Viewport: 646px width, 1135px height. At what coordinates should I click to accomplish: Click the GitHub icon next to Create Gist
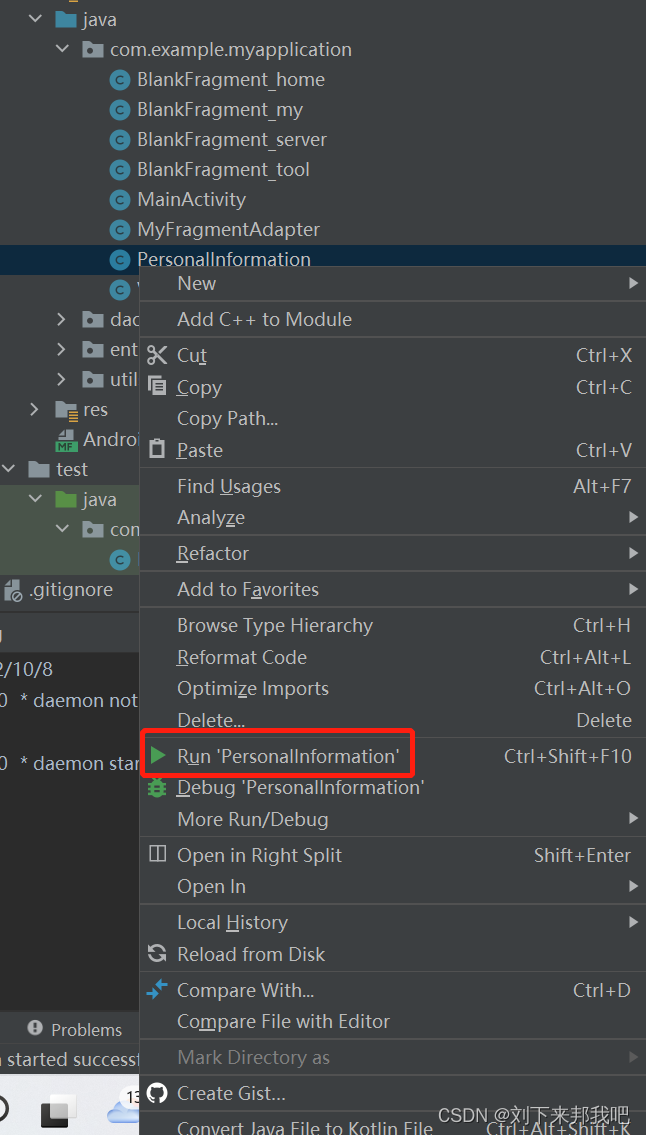point(157,1093)
